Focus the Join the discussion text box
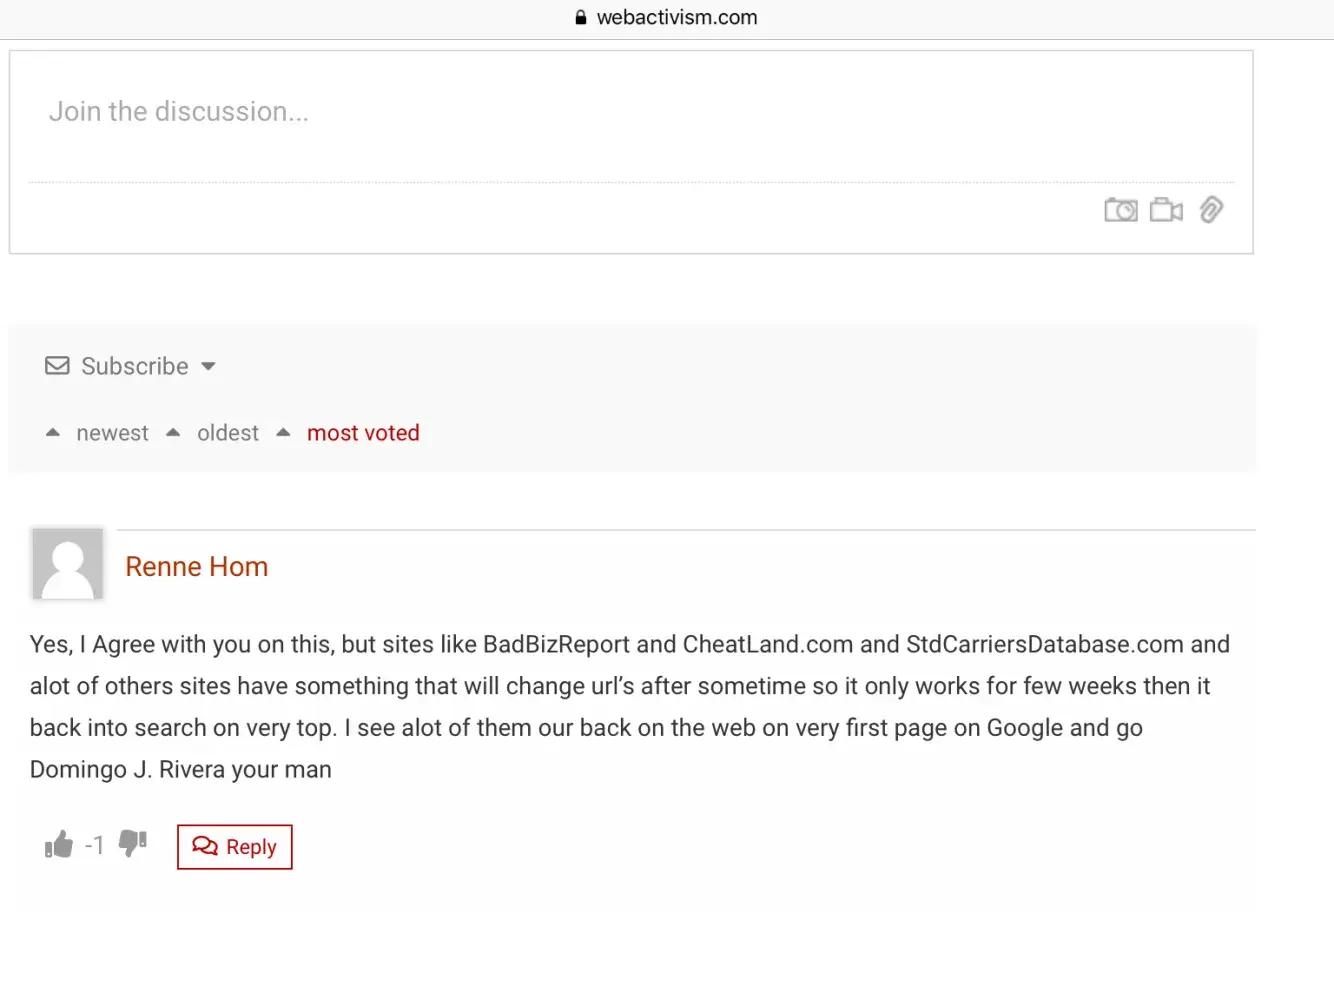The image size is (1334, 1000). [x=630, y=112]
